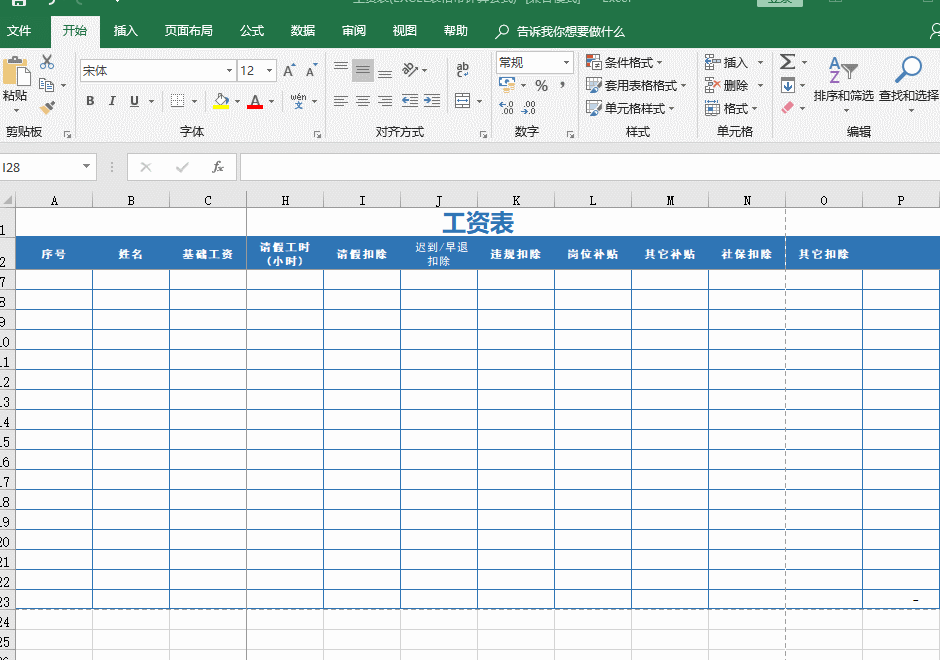Screen dimensions: 940x660
Task: Click the Underline icon
Action: (x=133, y=101)
